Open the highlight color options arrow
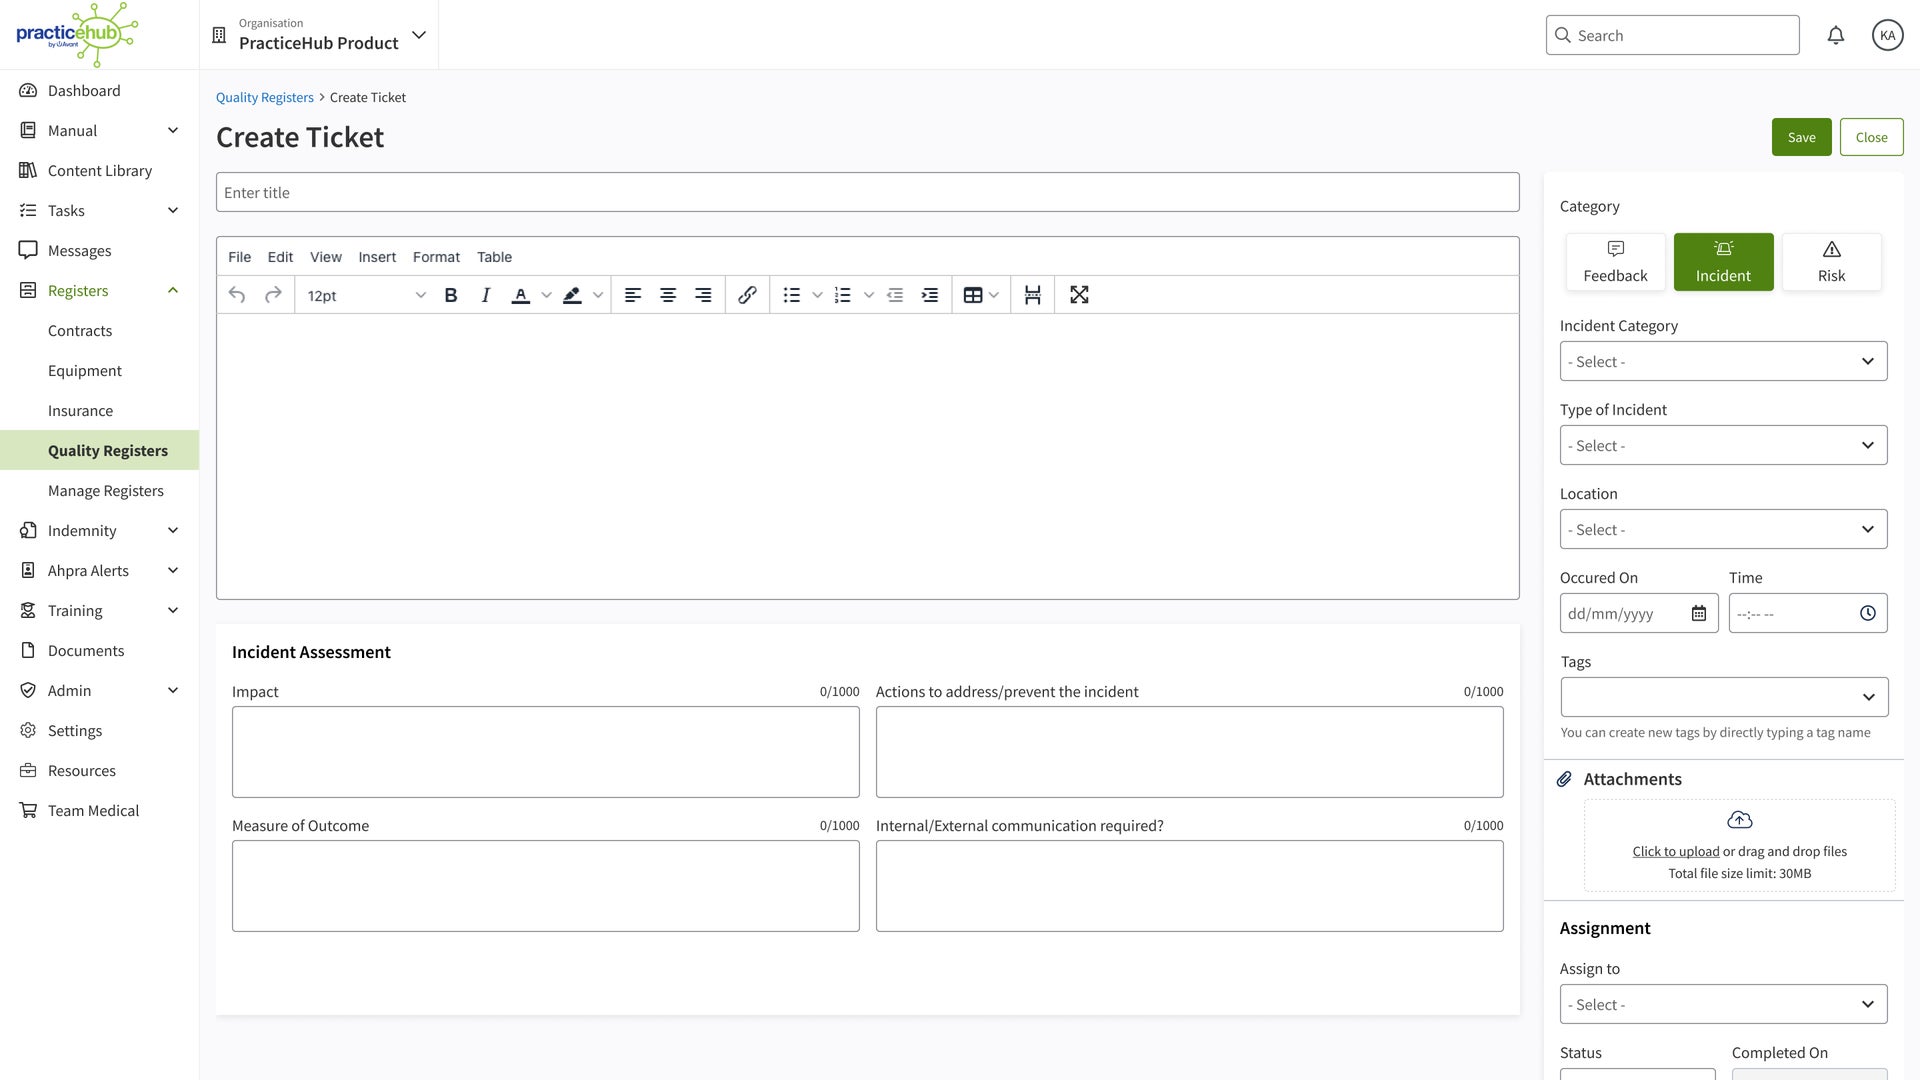 (598, 295)
